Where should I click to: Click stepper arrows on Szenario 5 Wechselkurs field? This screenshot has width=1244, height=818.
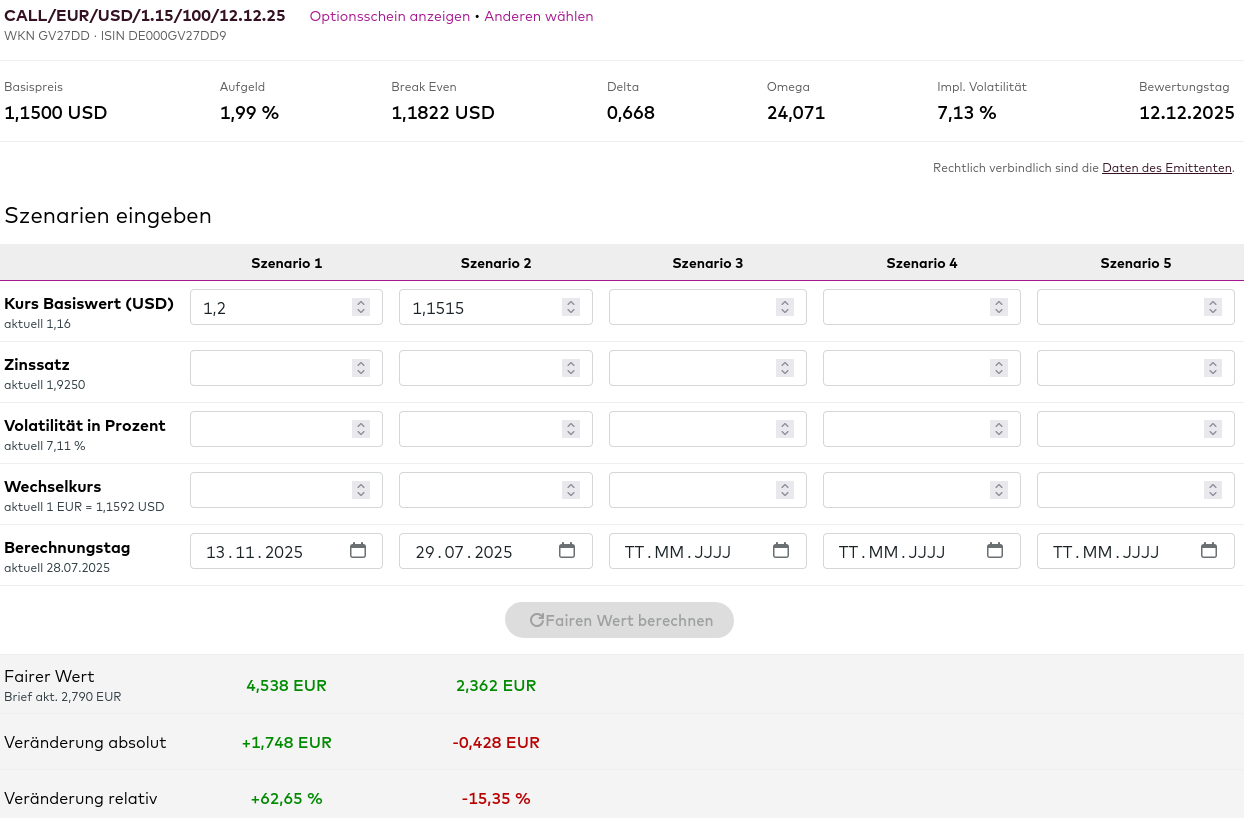1212,490
